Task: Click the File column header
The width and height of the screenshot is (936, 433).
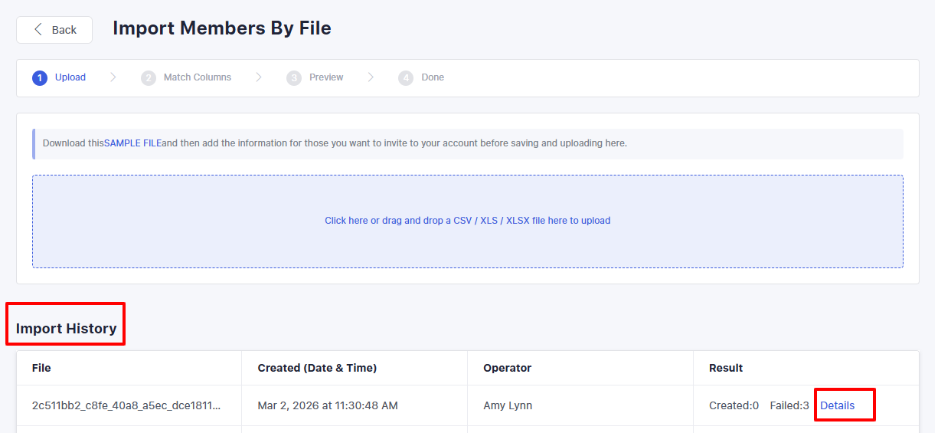Action: pyautogui.click(x=41, y=368)
